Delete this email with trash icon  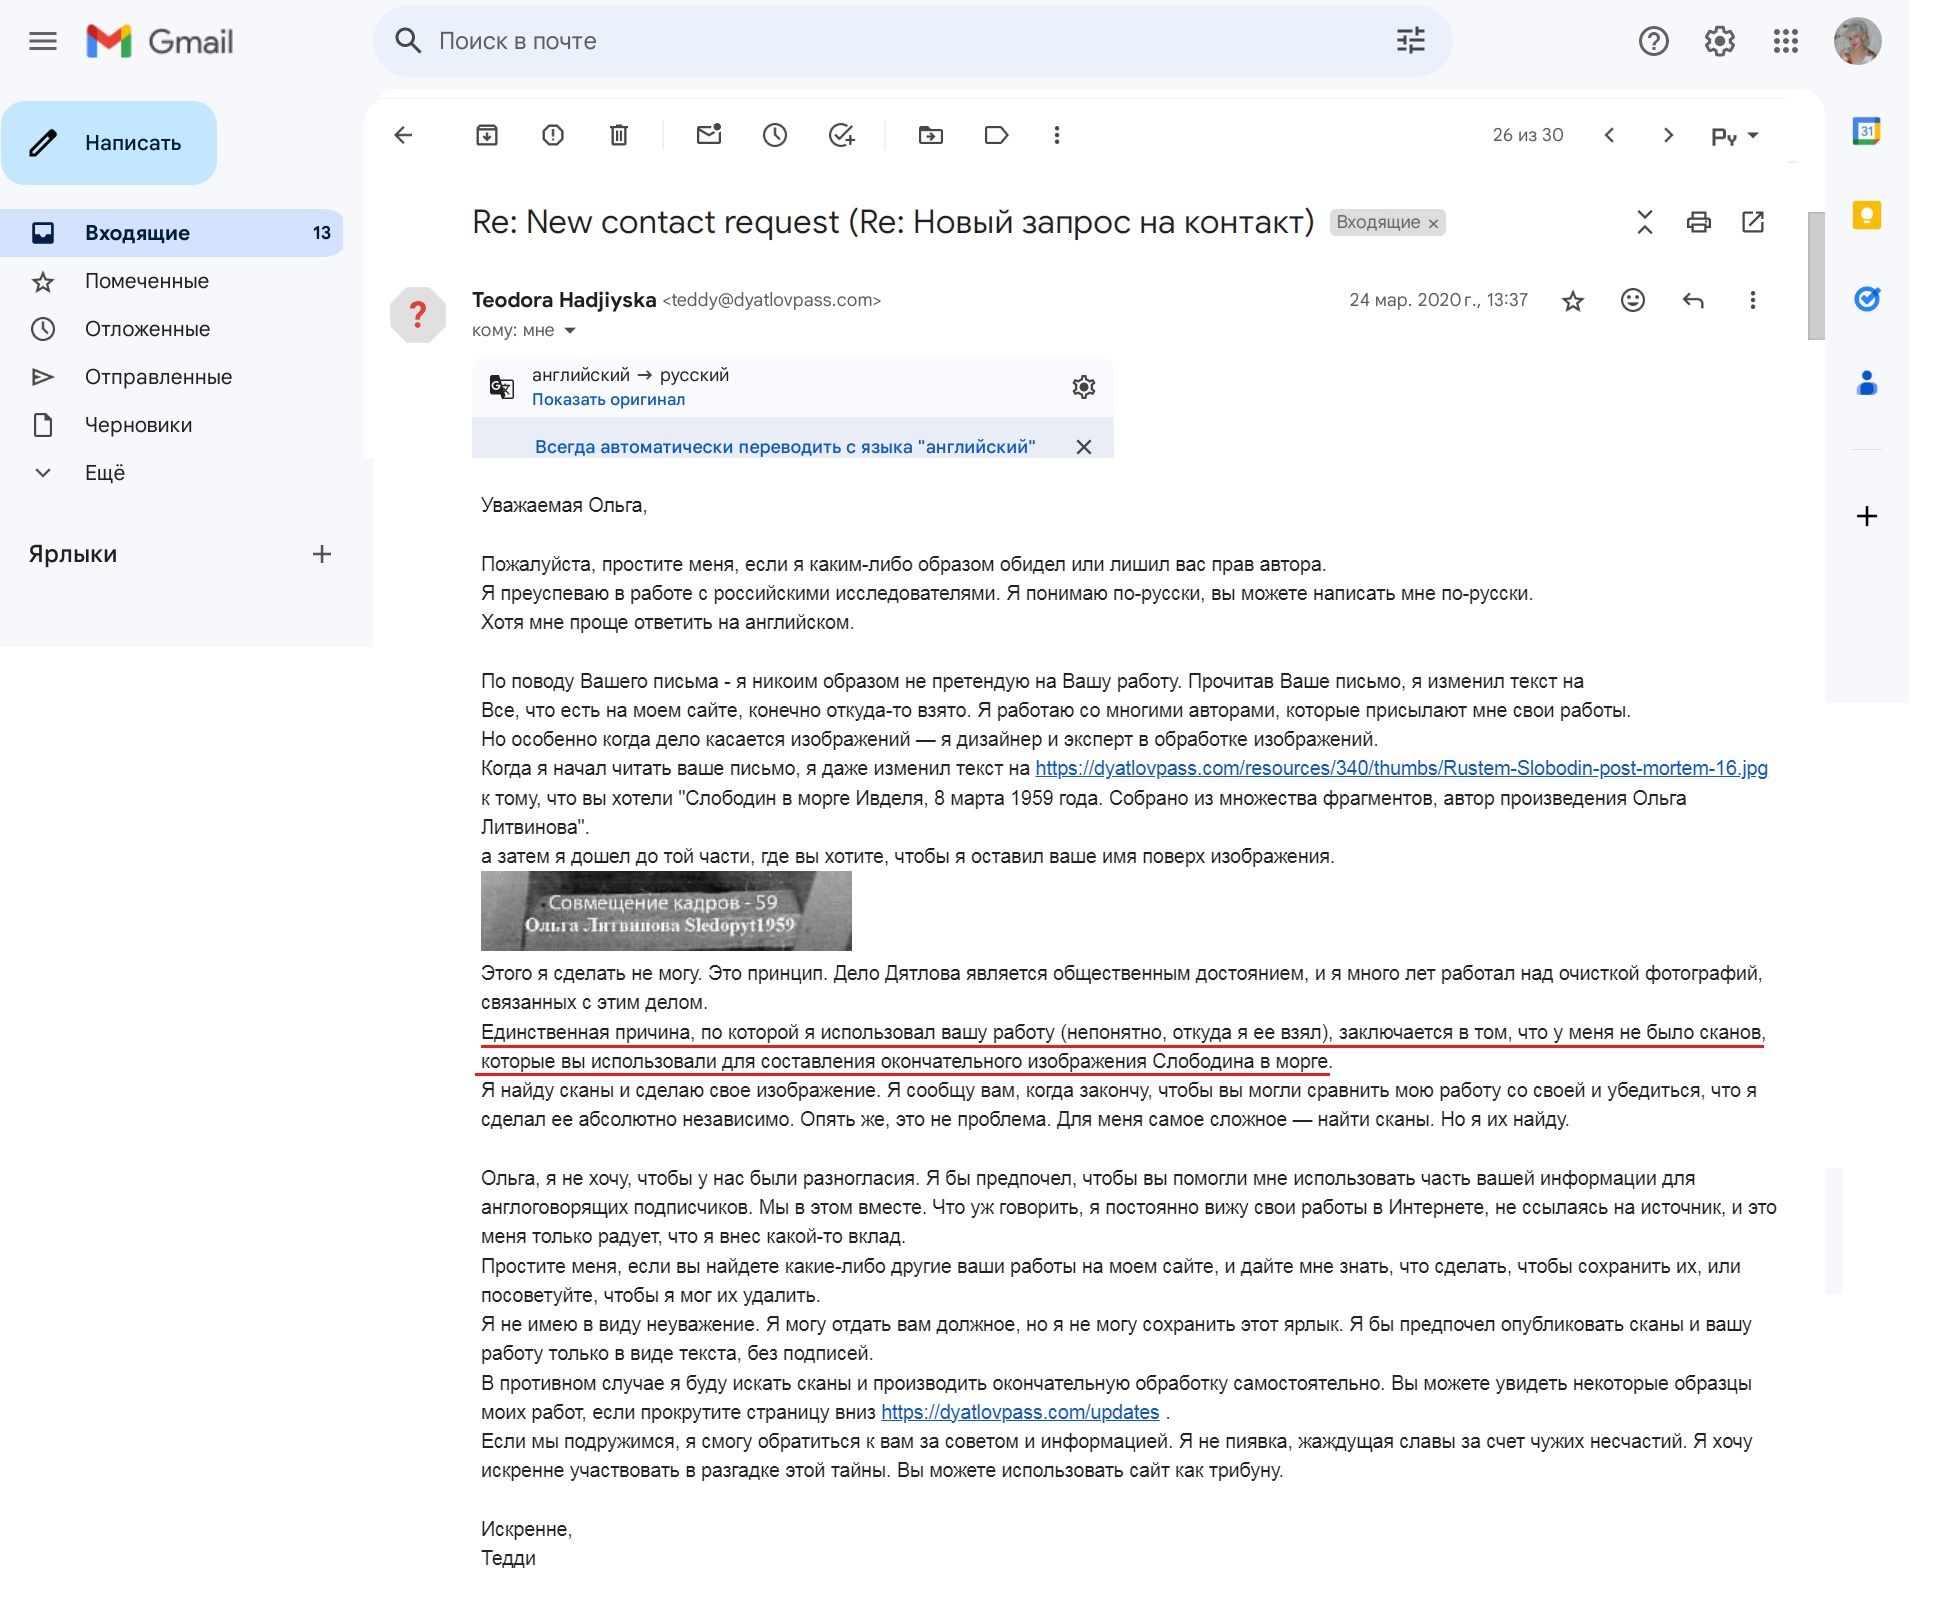click(x=619, y=135)
